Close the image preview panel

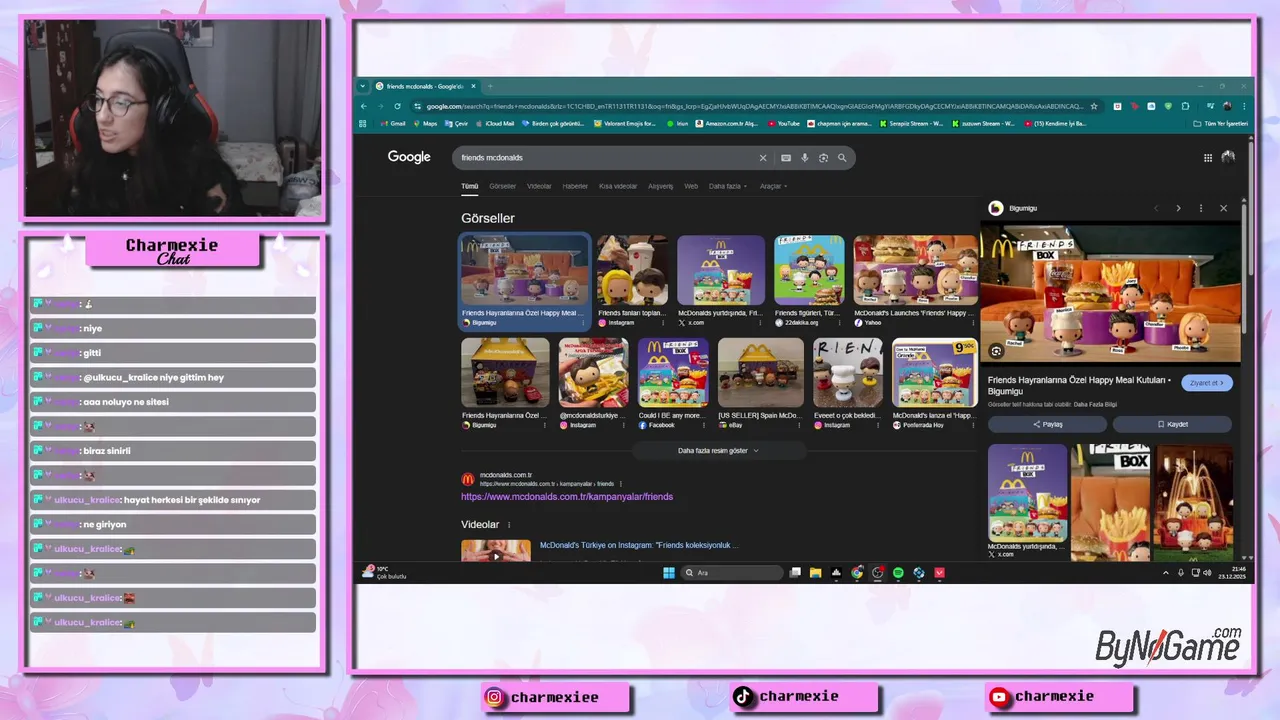(x=1223, y=208)
